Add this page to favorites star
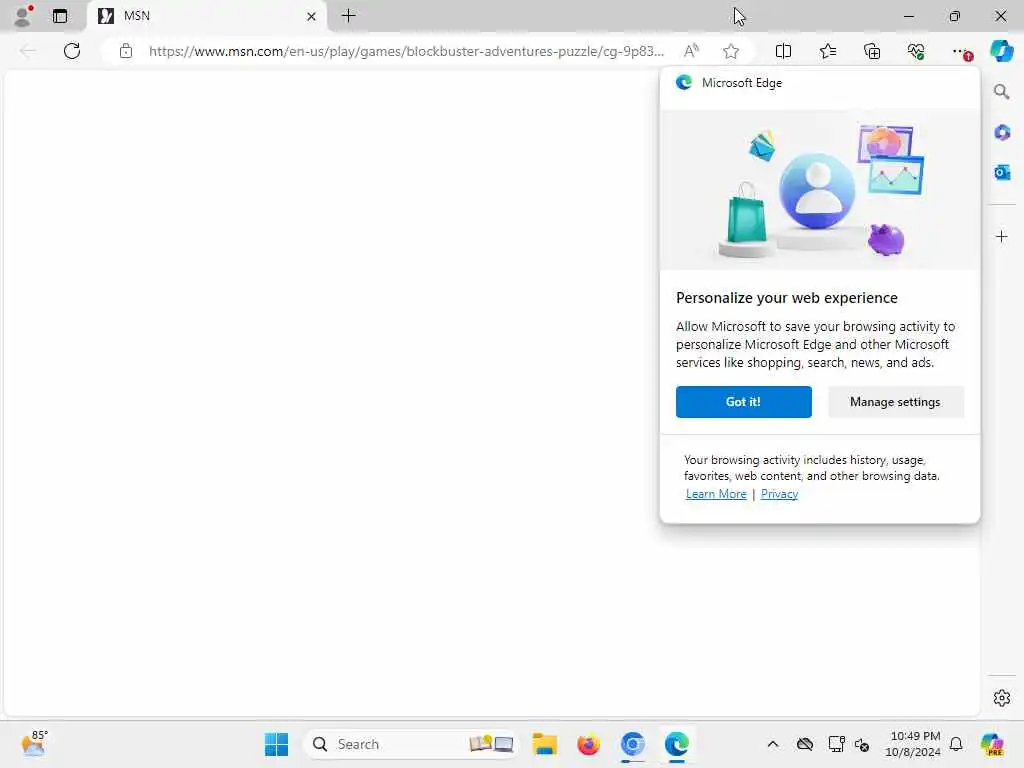 coord(731,51)
